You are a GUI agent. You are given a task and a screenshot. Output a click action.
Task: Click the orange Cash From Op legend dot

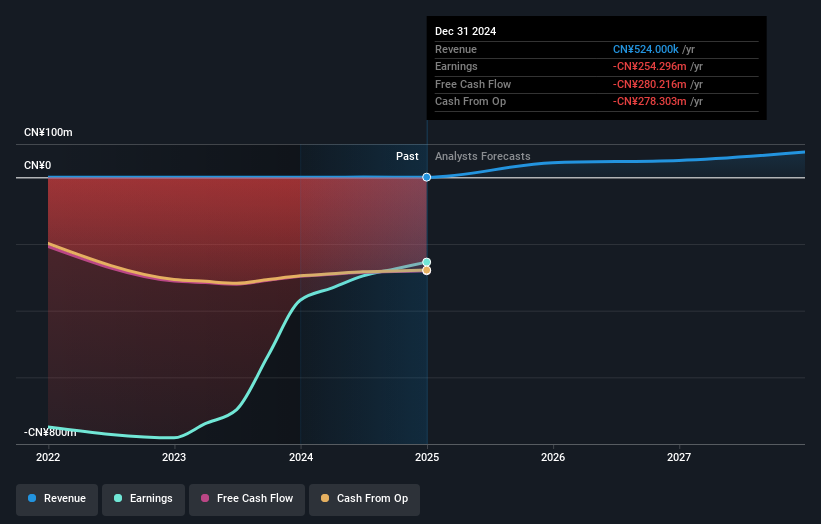click(x=325, y=498)
